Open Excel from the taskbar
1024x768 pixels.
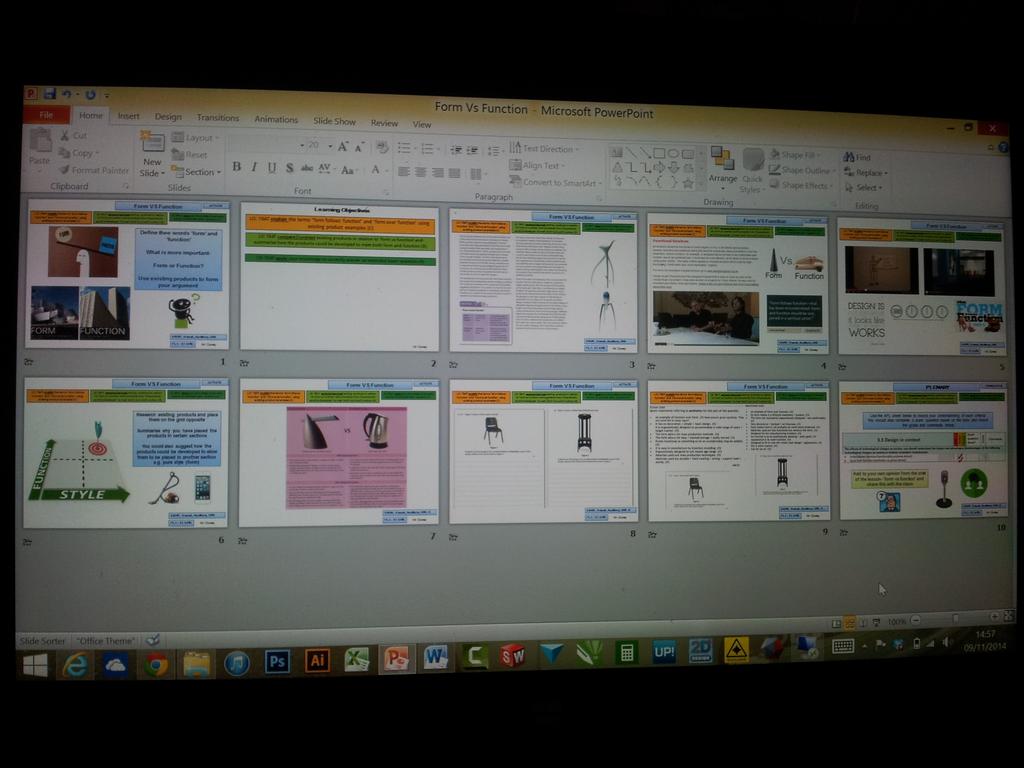point(357,659)
